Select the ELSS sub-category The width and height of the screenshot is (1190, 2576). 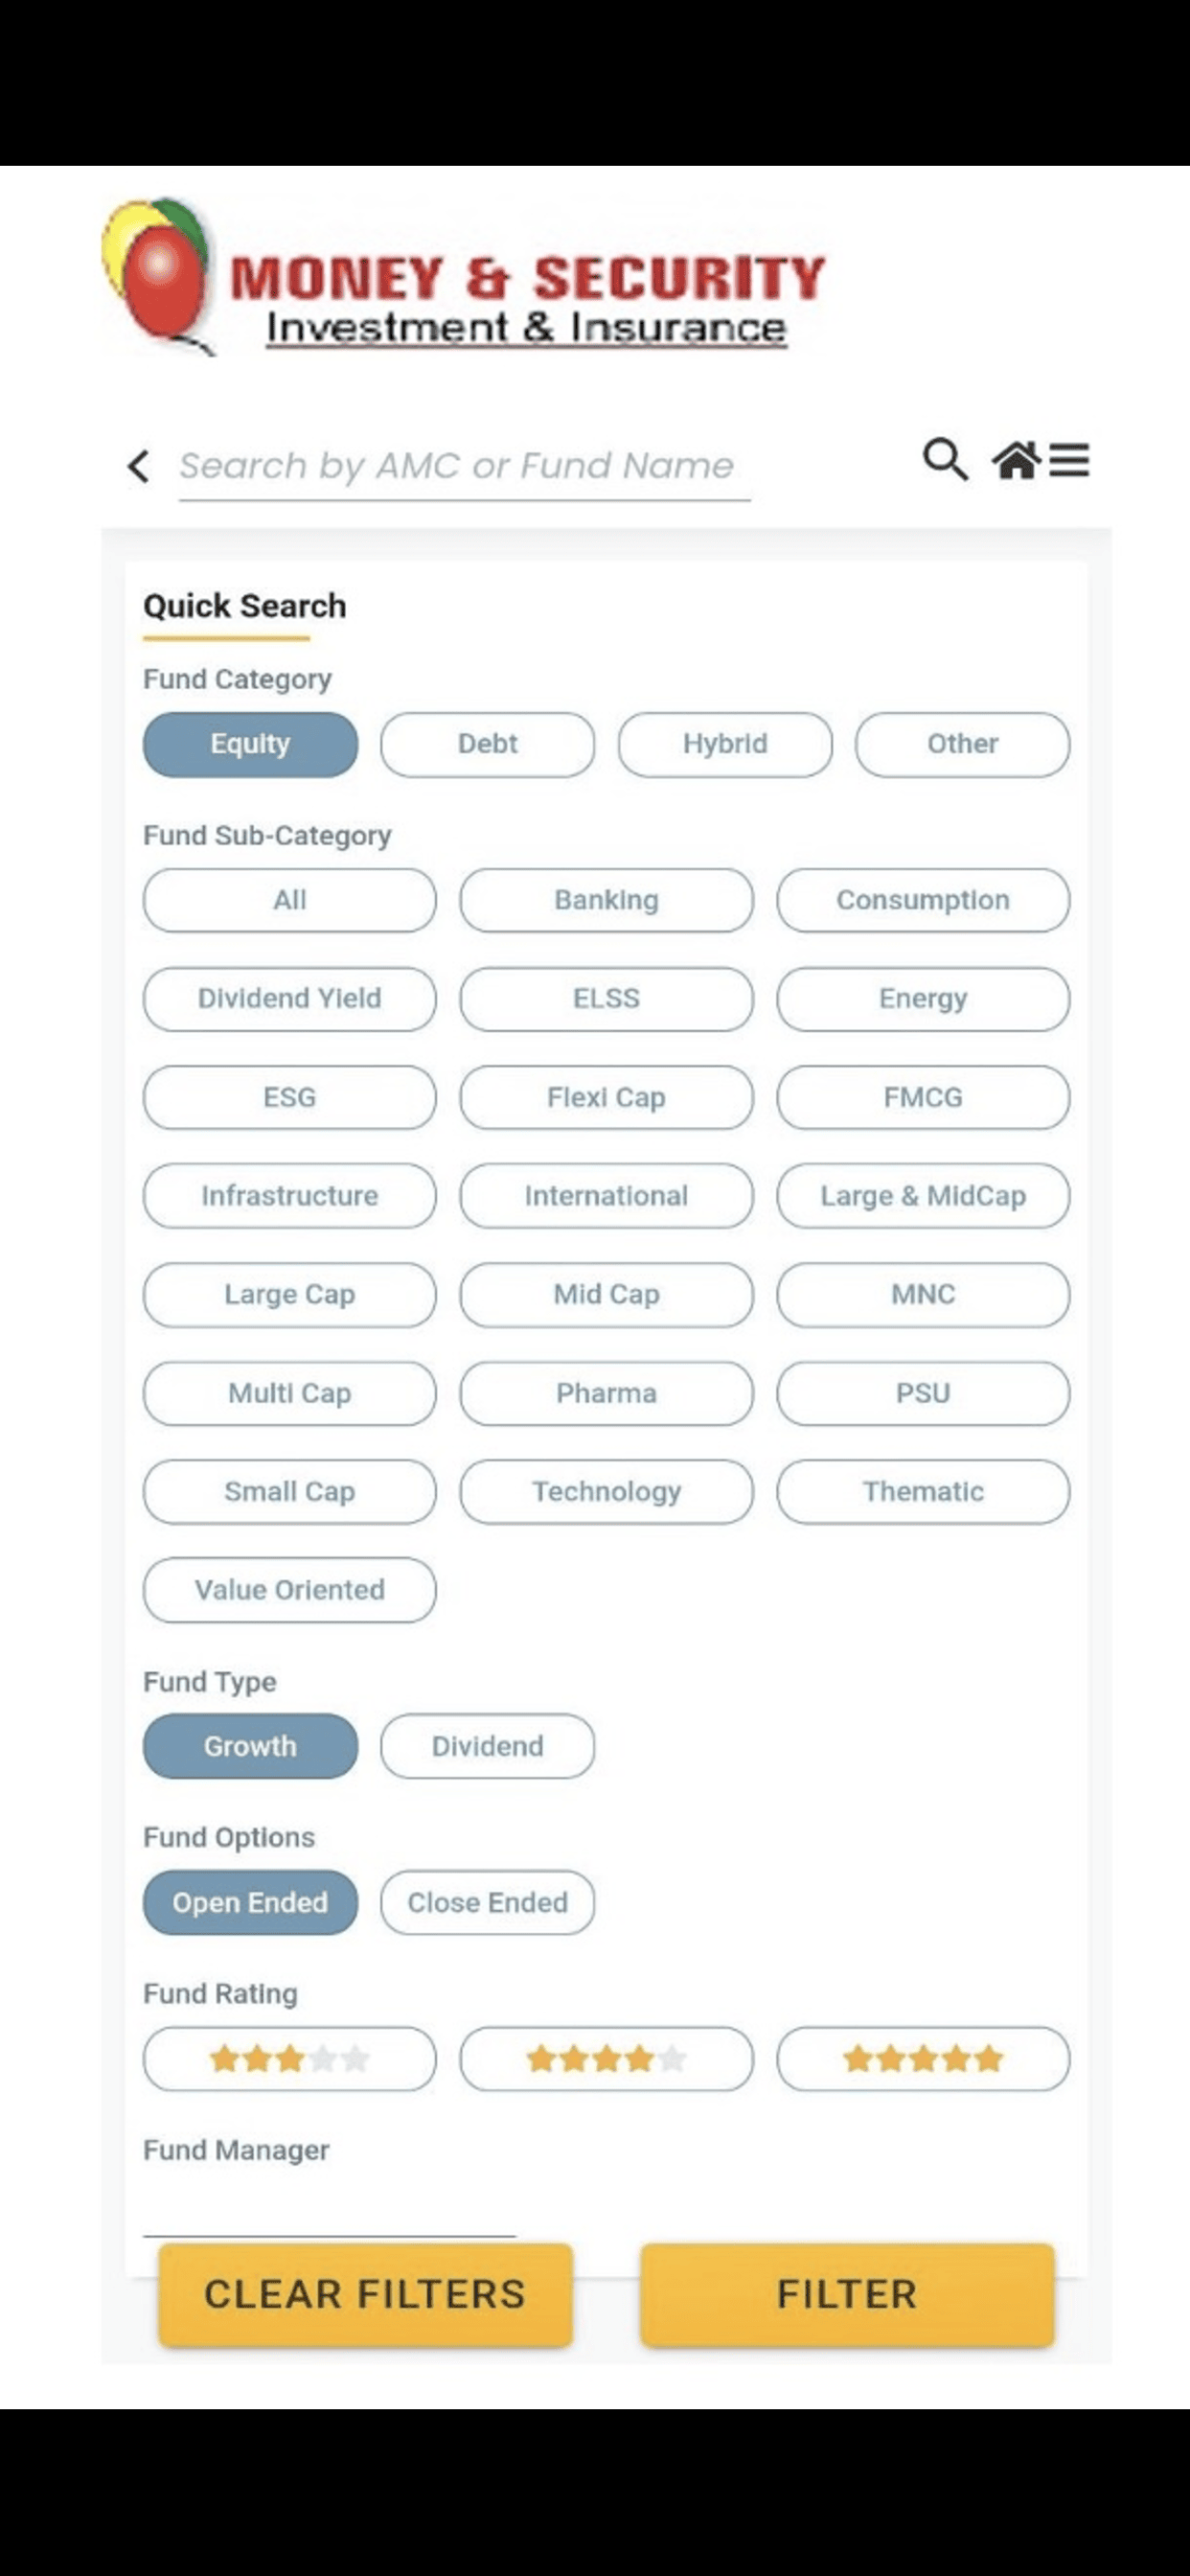(606, 999)
